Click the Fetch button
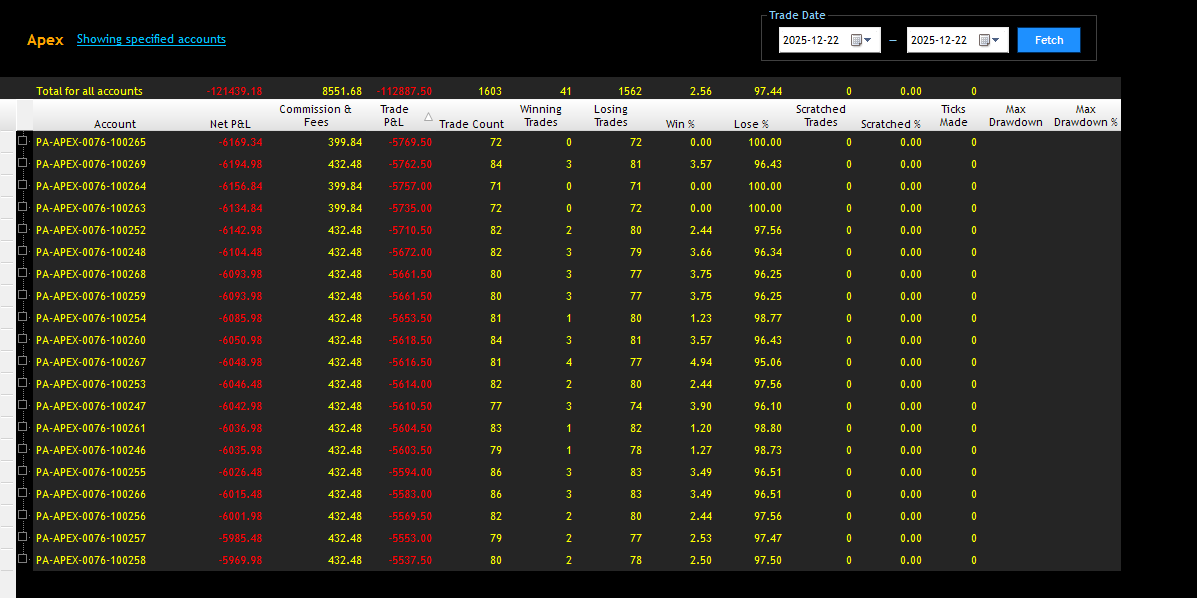The width and height of the screenshot is (1197, 598). [x=1049, y=40]
